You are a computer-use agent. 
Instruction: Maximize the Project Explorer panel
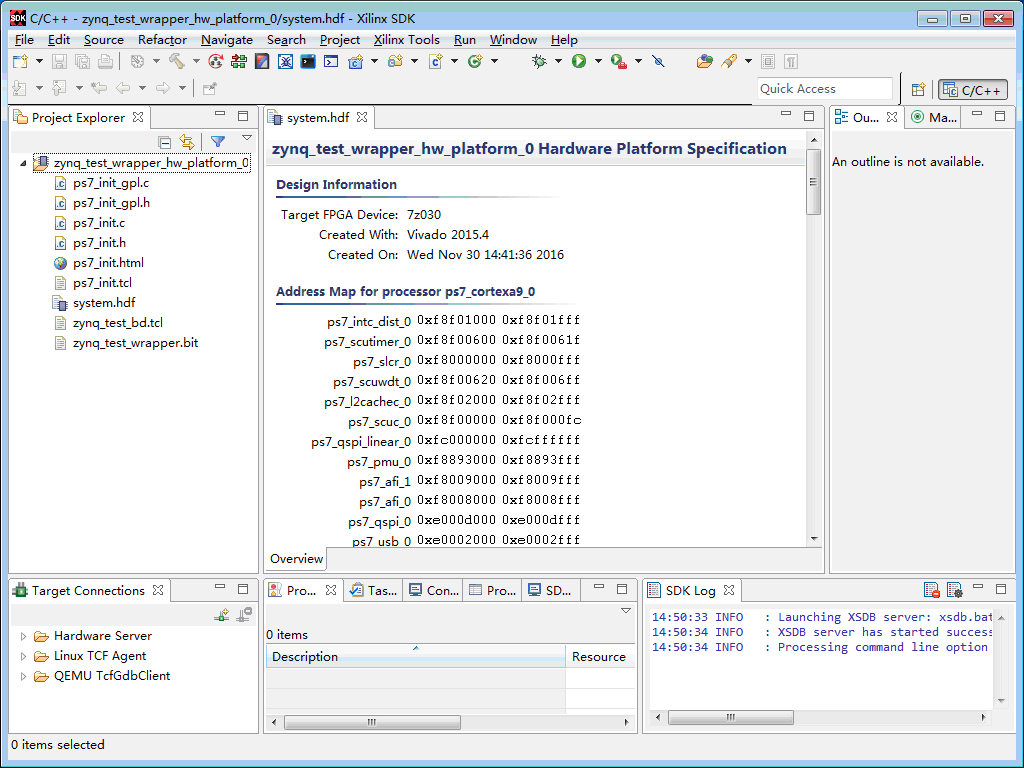pos(243,116)
